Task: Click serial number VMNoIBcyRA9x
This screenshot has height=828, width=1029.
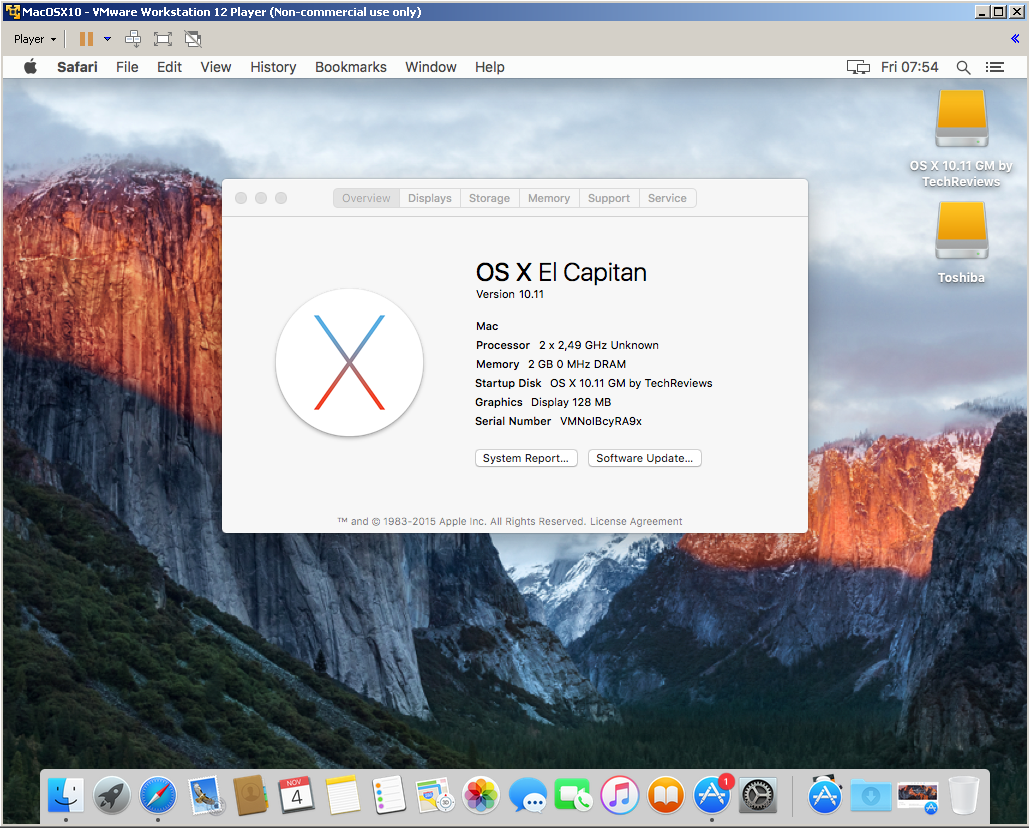Action: [600, 421]
